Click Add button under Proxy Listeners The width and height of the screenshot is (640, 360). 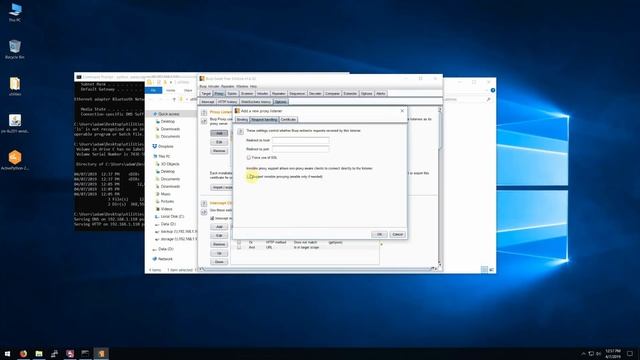pos(219,133)
